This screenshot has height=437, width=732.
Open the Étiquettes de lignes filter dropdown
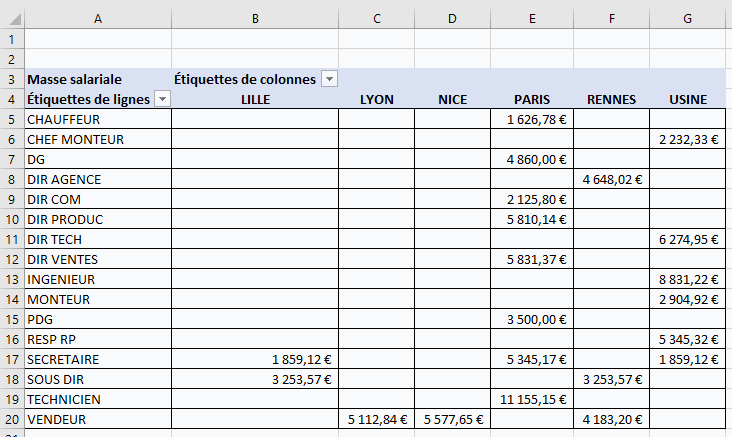coord(161,99)
